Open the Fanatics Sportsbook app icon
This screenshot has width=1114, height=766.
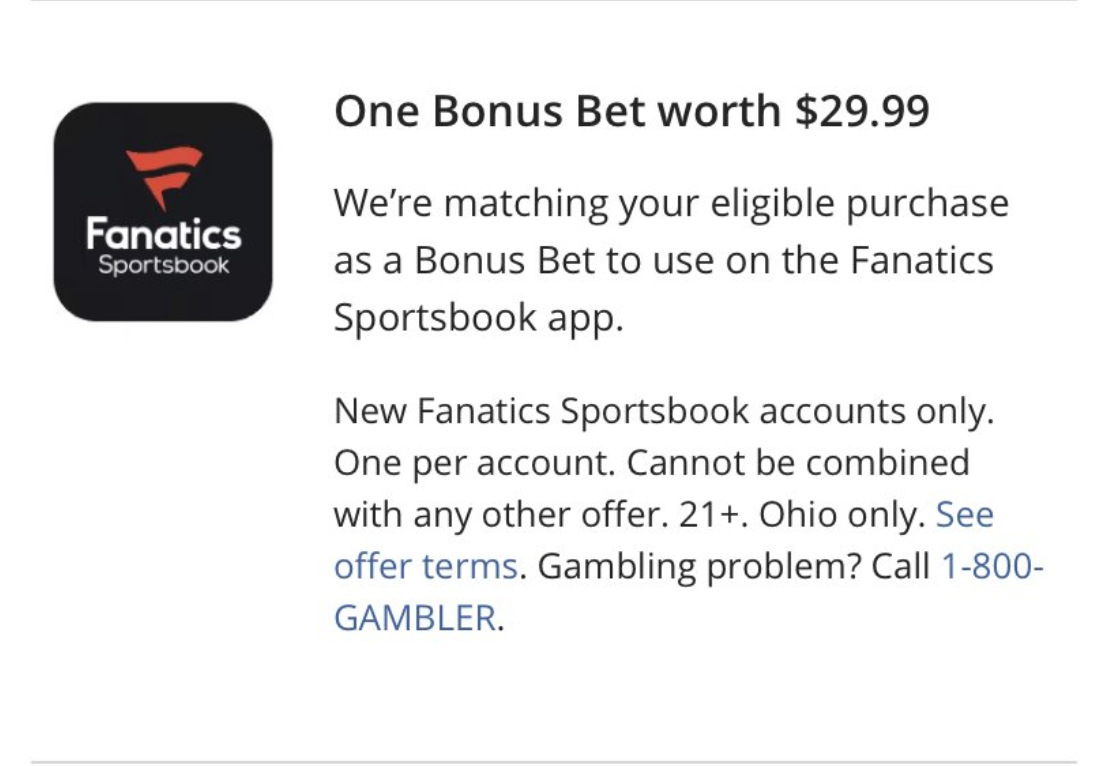click(163, 212)
